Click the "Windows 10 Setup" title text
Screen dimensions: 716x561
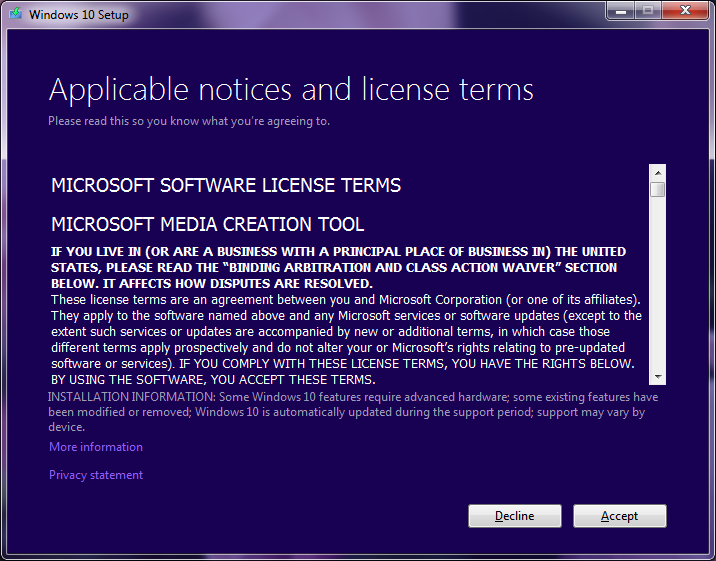(79, 15)
